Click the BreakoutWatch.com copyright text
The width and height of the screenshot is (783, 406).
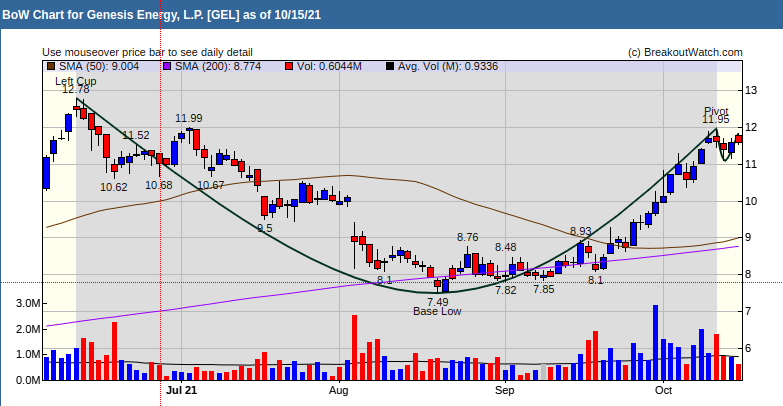click(x=685, y=52)
